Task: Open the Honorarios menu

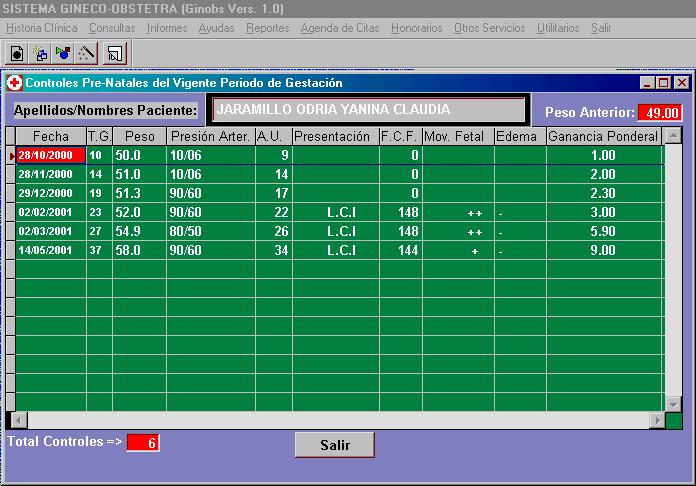Action: (416, 28)
